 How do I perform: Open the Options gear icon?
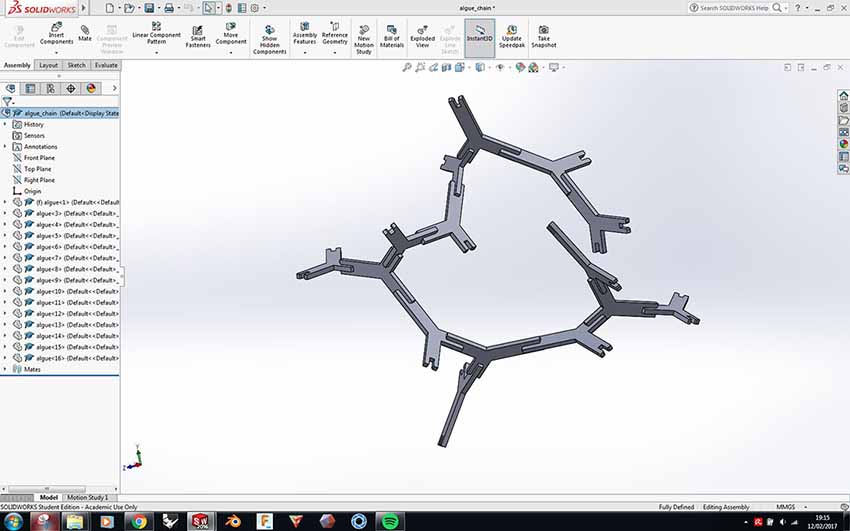tap(255, 8)
